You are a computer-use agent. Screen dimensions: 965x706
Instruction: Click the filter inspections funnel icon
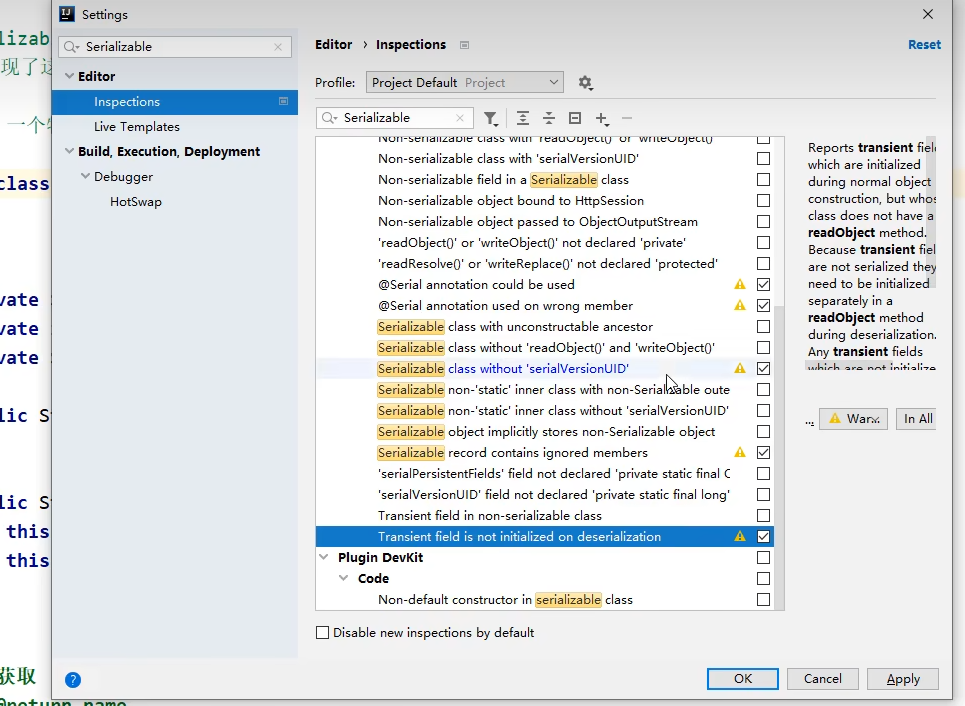click(491, 118)
